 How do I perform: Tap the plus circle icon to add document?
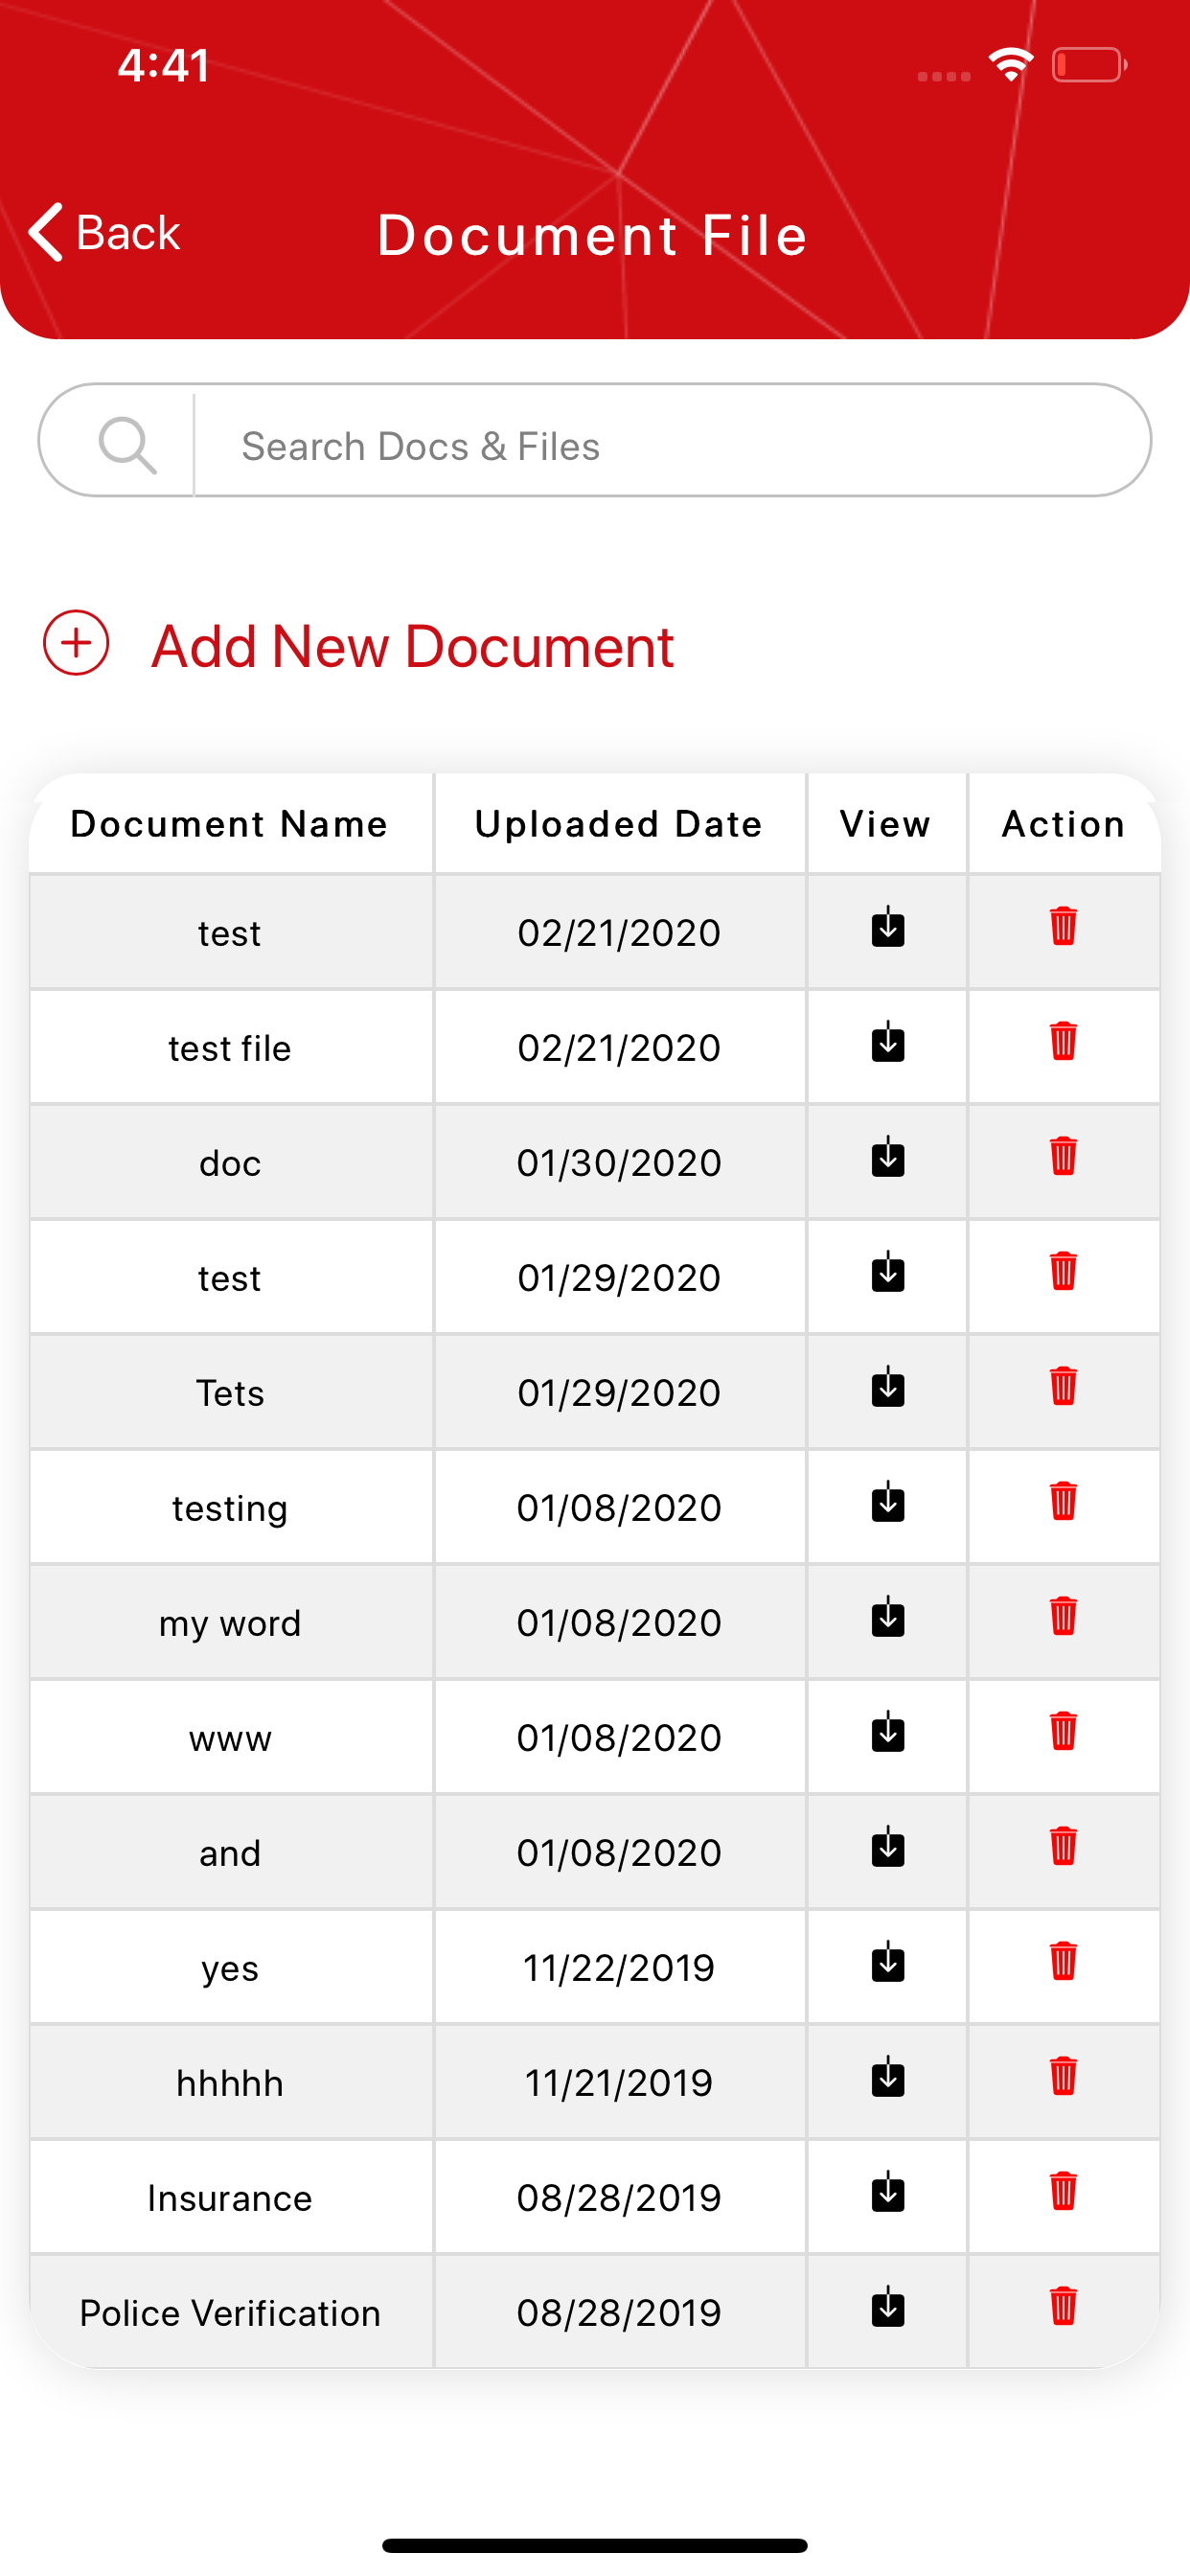coord(76,643)
